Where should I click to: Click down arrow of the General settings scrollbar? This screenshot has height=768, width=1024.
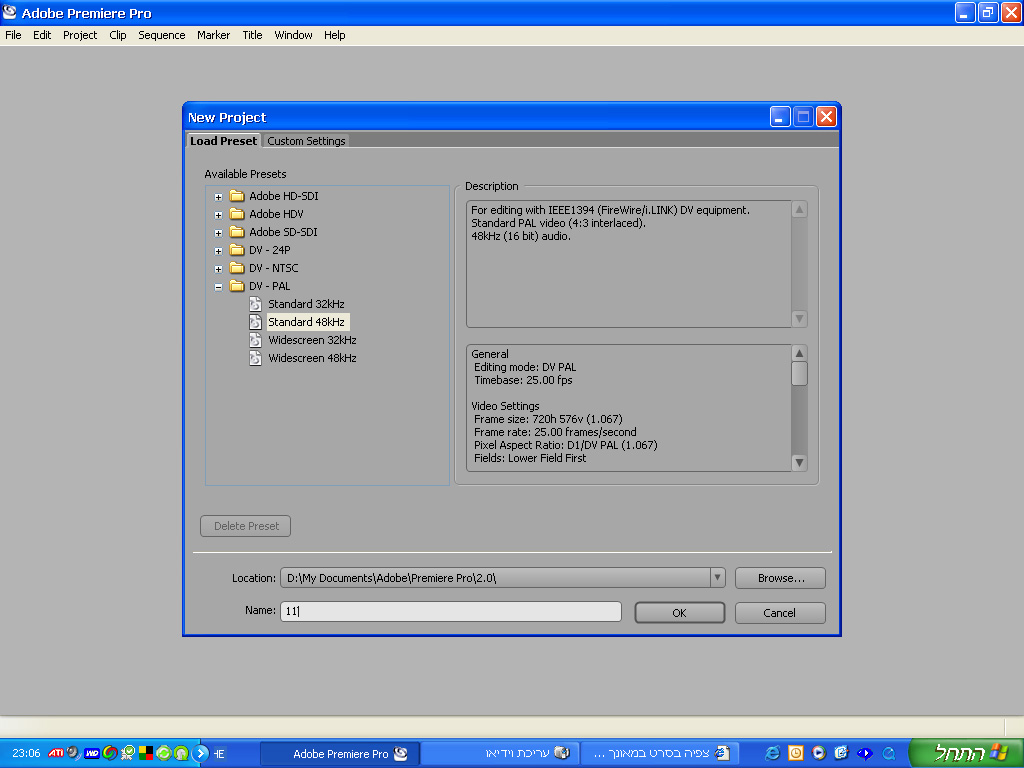[x=799, y=462]
